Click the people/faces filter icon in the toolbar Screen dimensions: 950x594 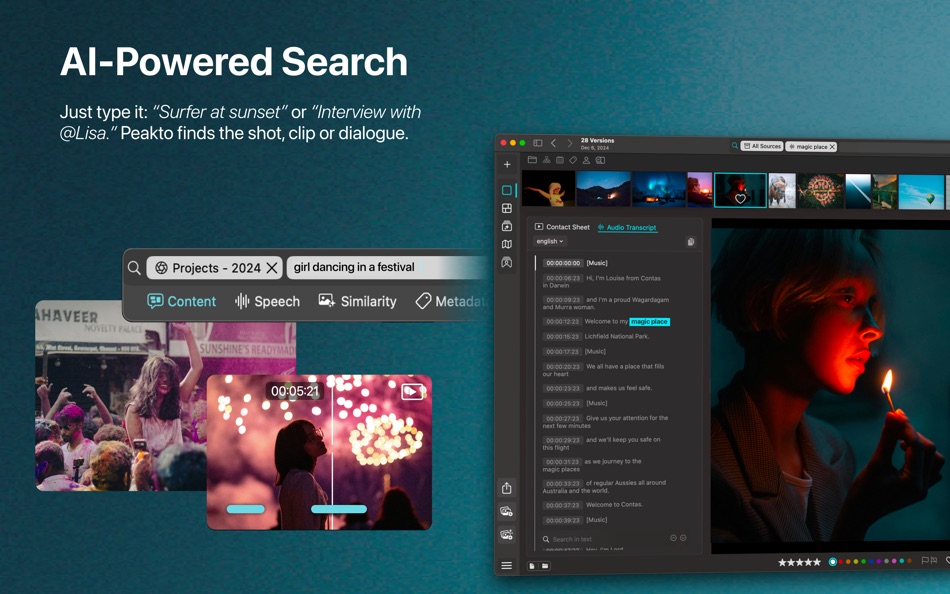[x=586, y=160]
